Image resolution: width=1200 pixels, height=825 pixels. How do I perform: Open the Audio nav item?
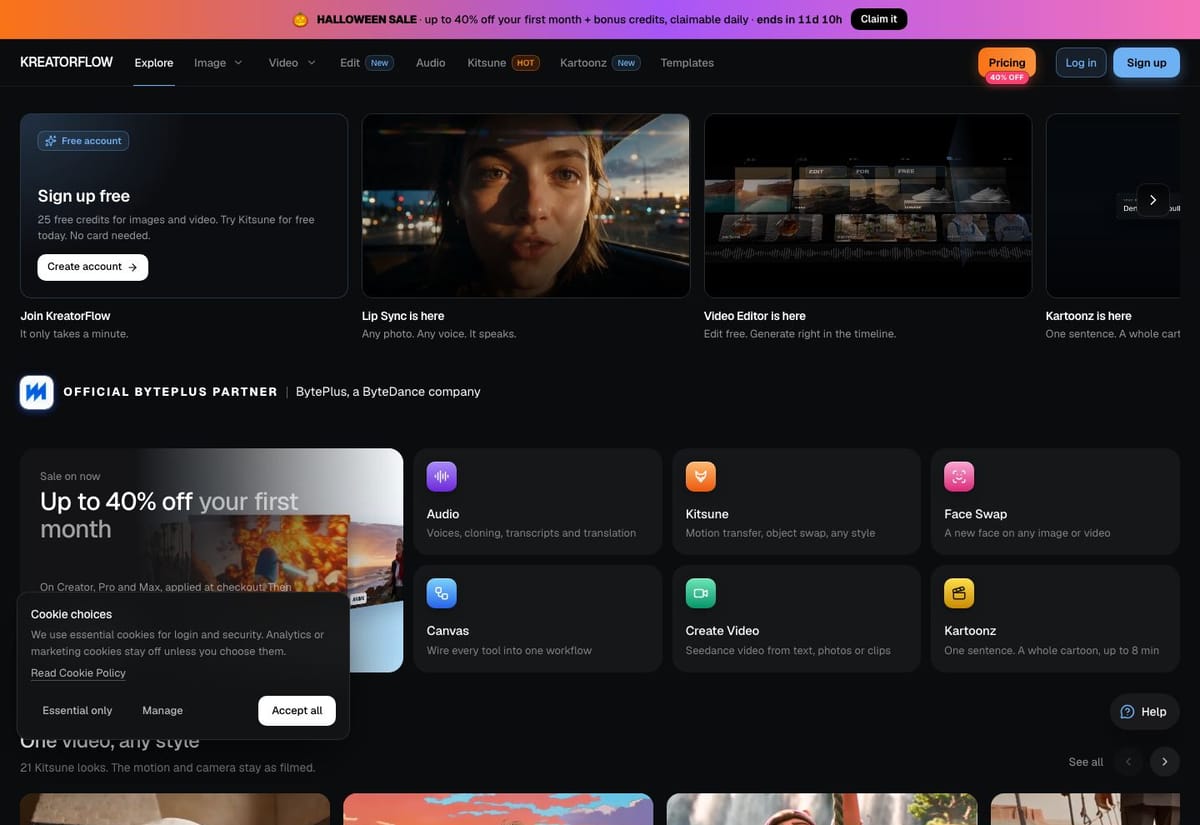click(430, 63)
